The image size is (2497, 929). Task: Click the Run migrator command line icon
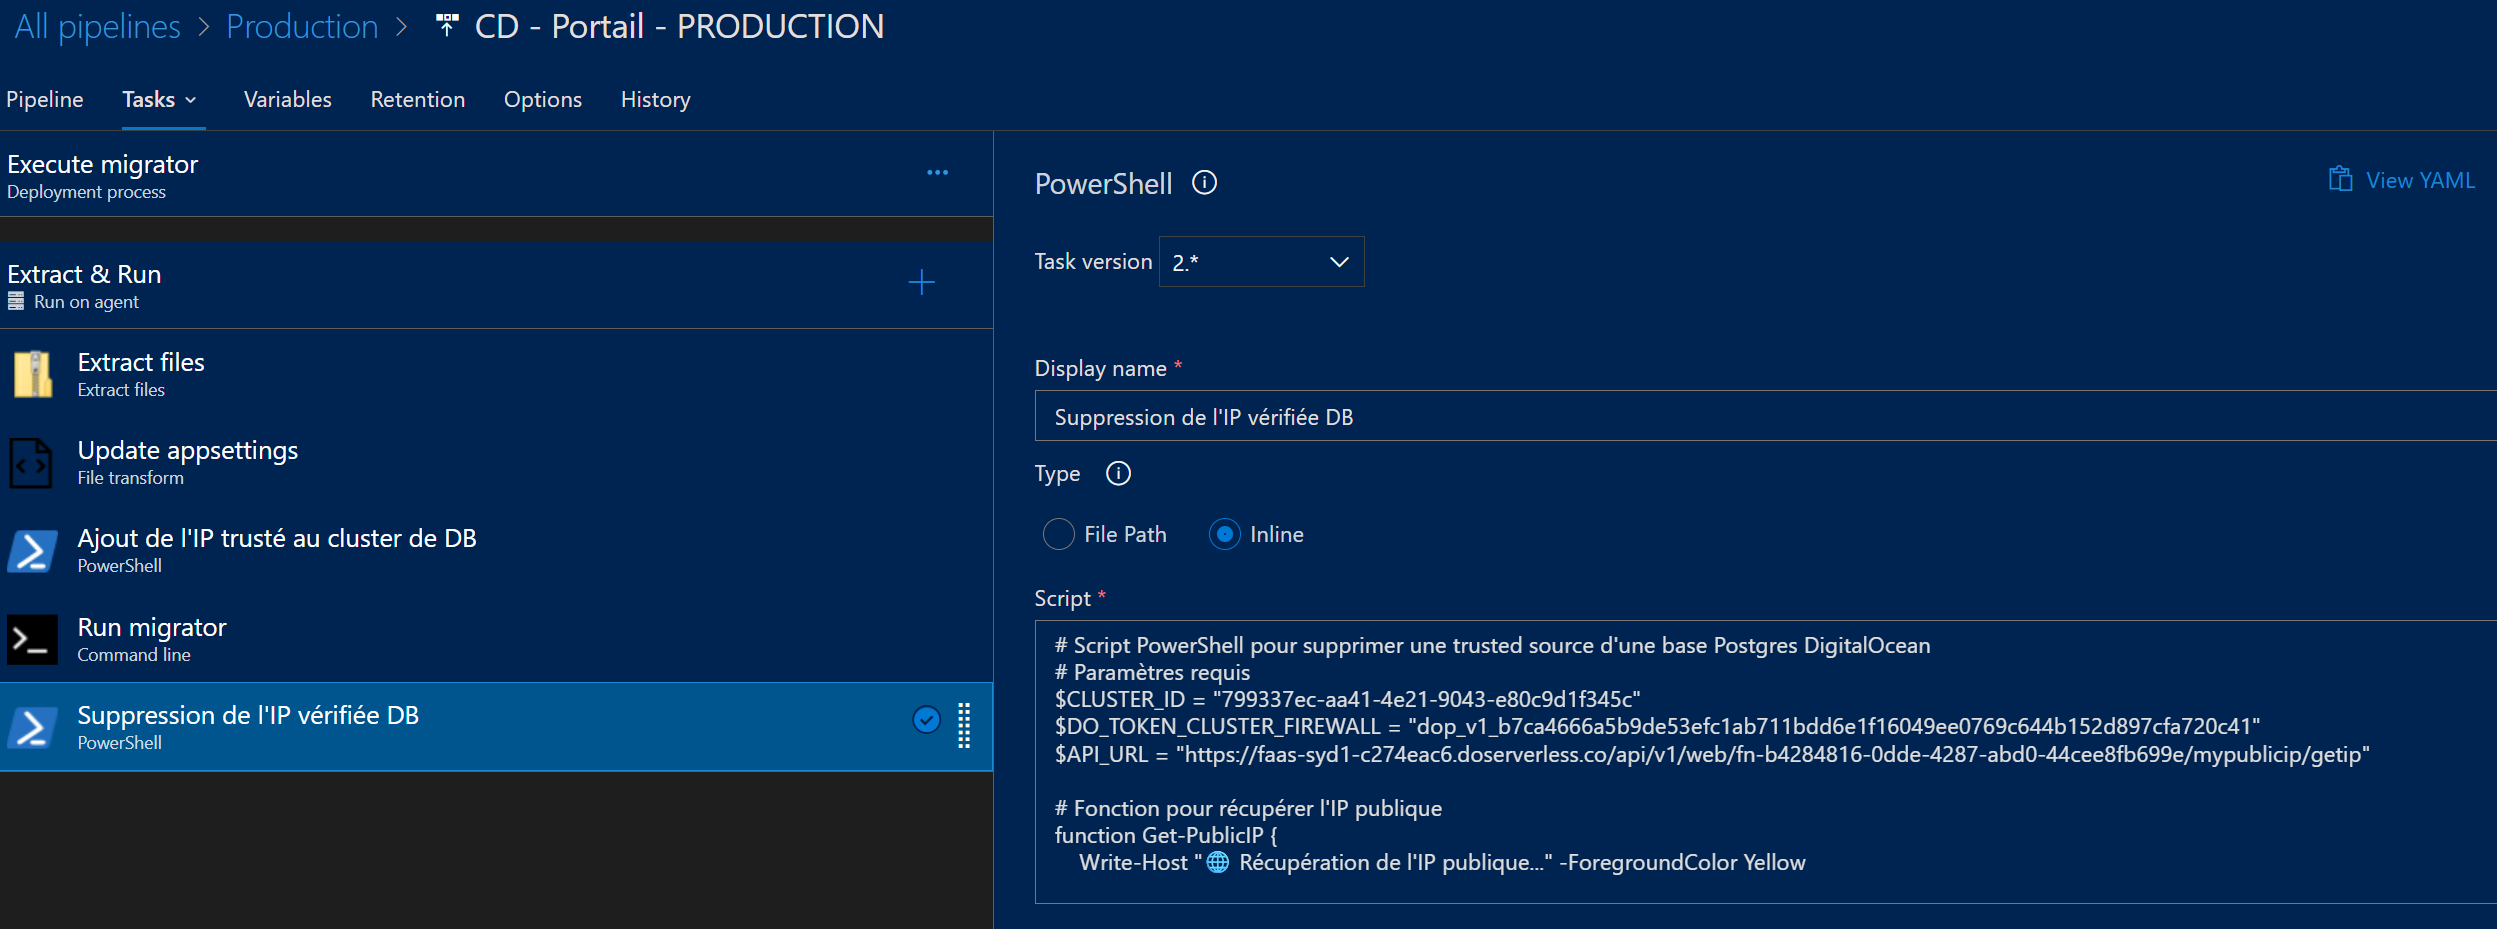pyautogui.click(x=31, y=640)
